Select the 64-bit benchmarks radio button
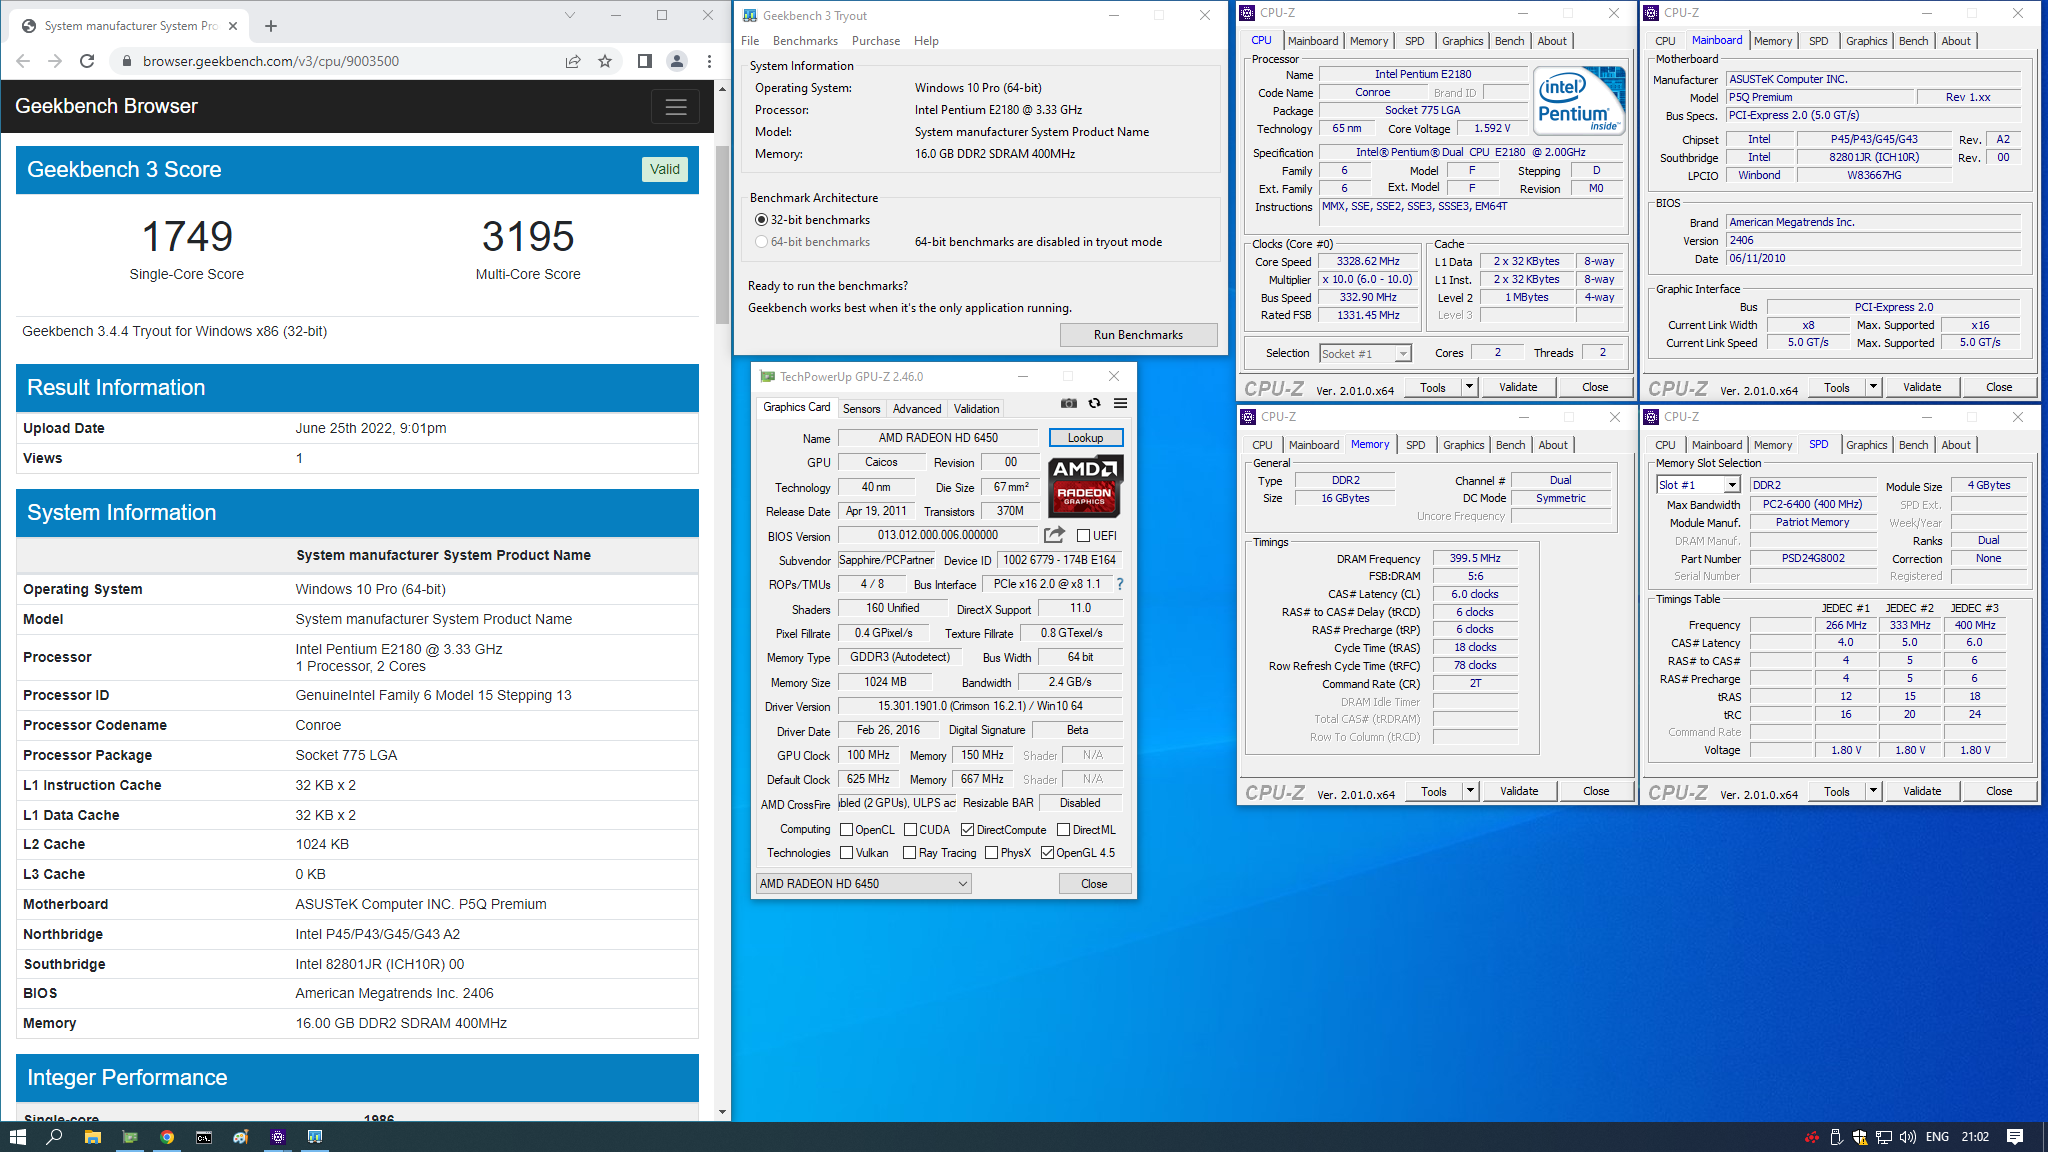This screenshot has width=2048, height=1152. [762, 242]
